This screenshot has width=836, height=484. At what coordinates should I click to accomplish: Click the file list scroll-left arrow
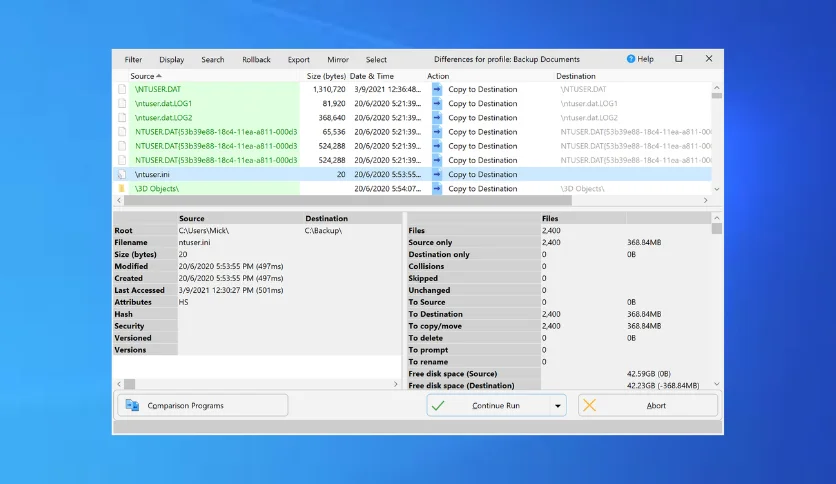pos(119,200)
